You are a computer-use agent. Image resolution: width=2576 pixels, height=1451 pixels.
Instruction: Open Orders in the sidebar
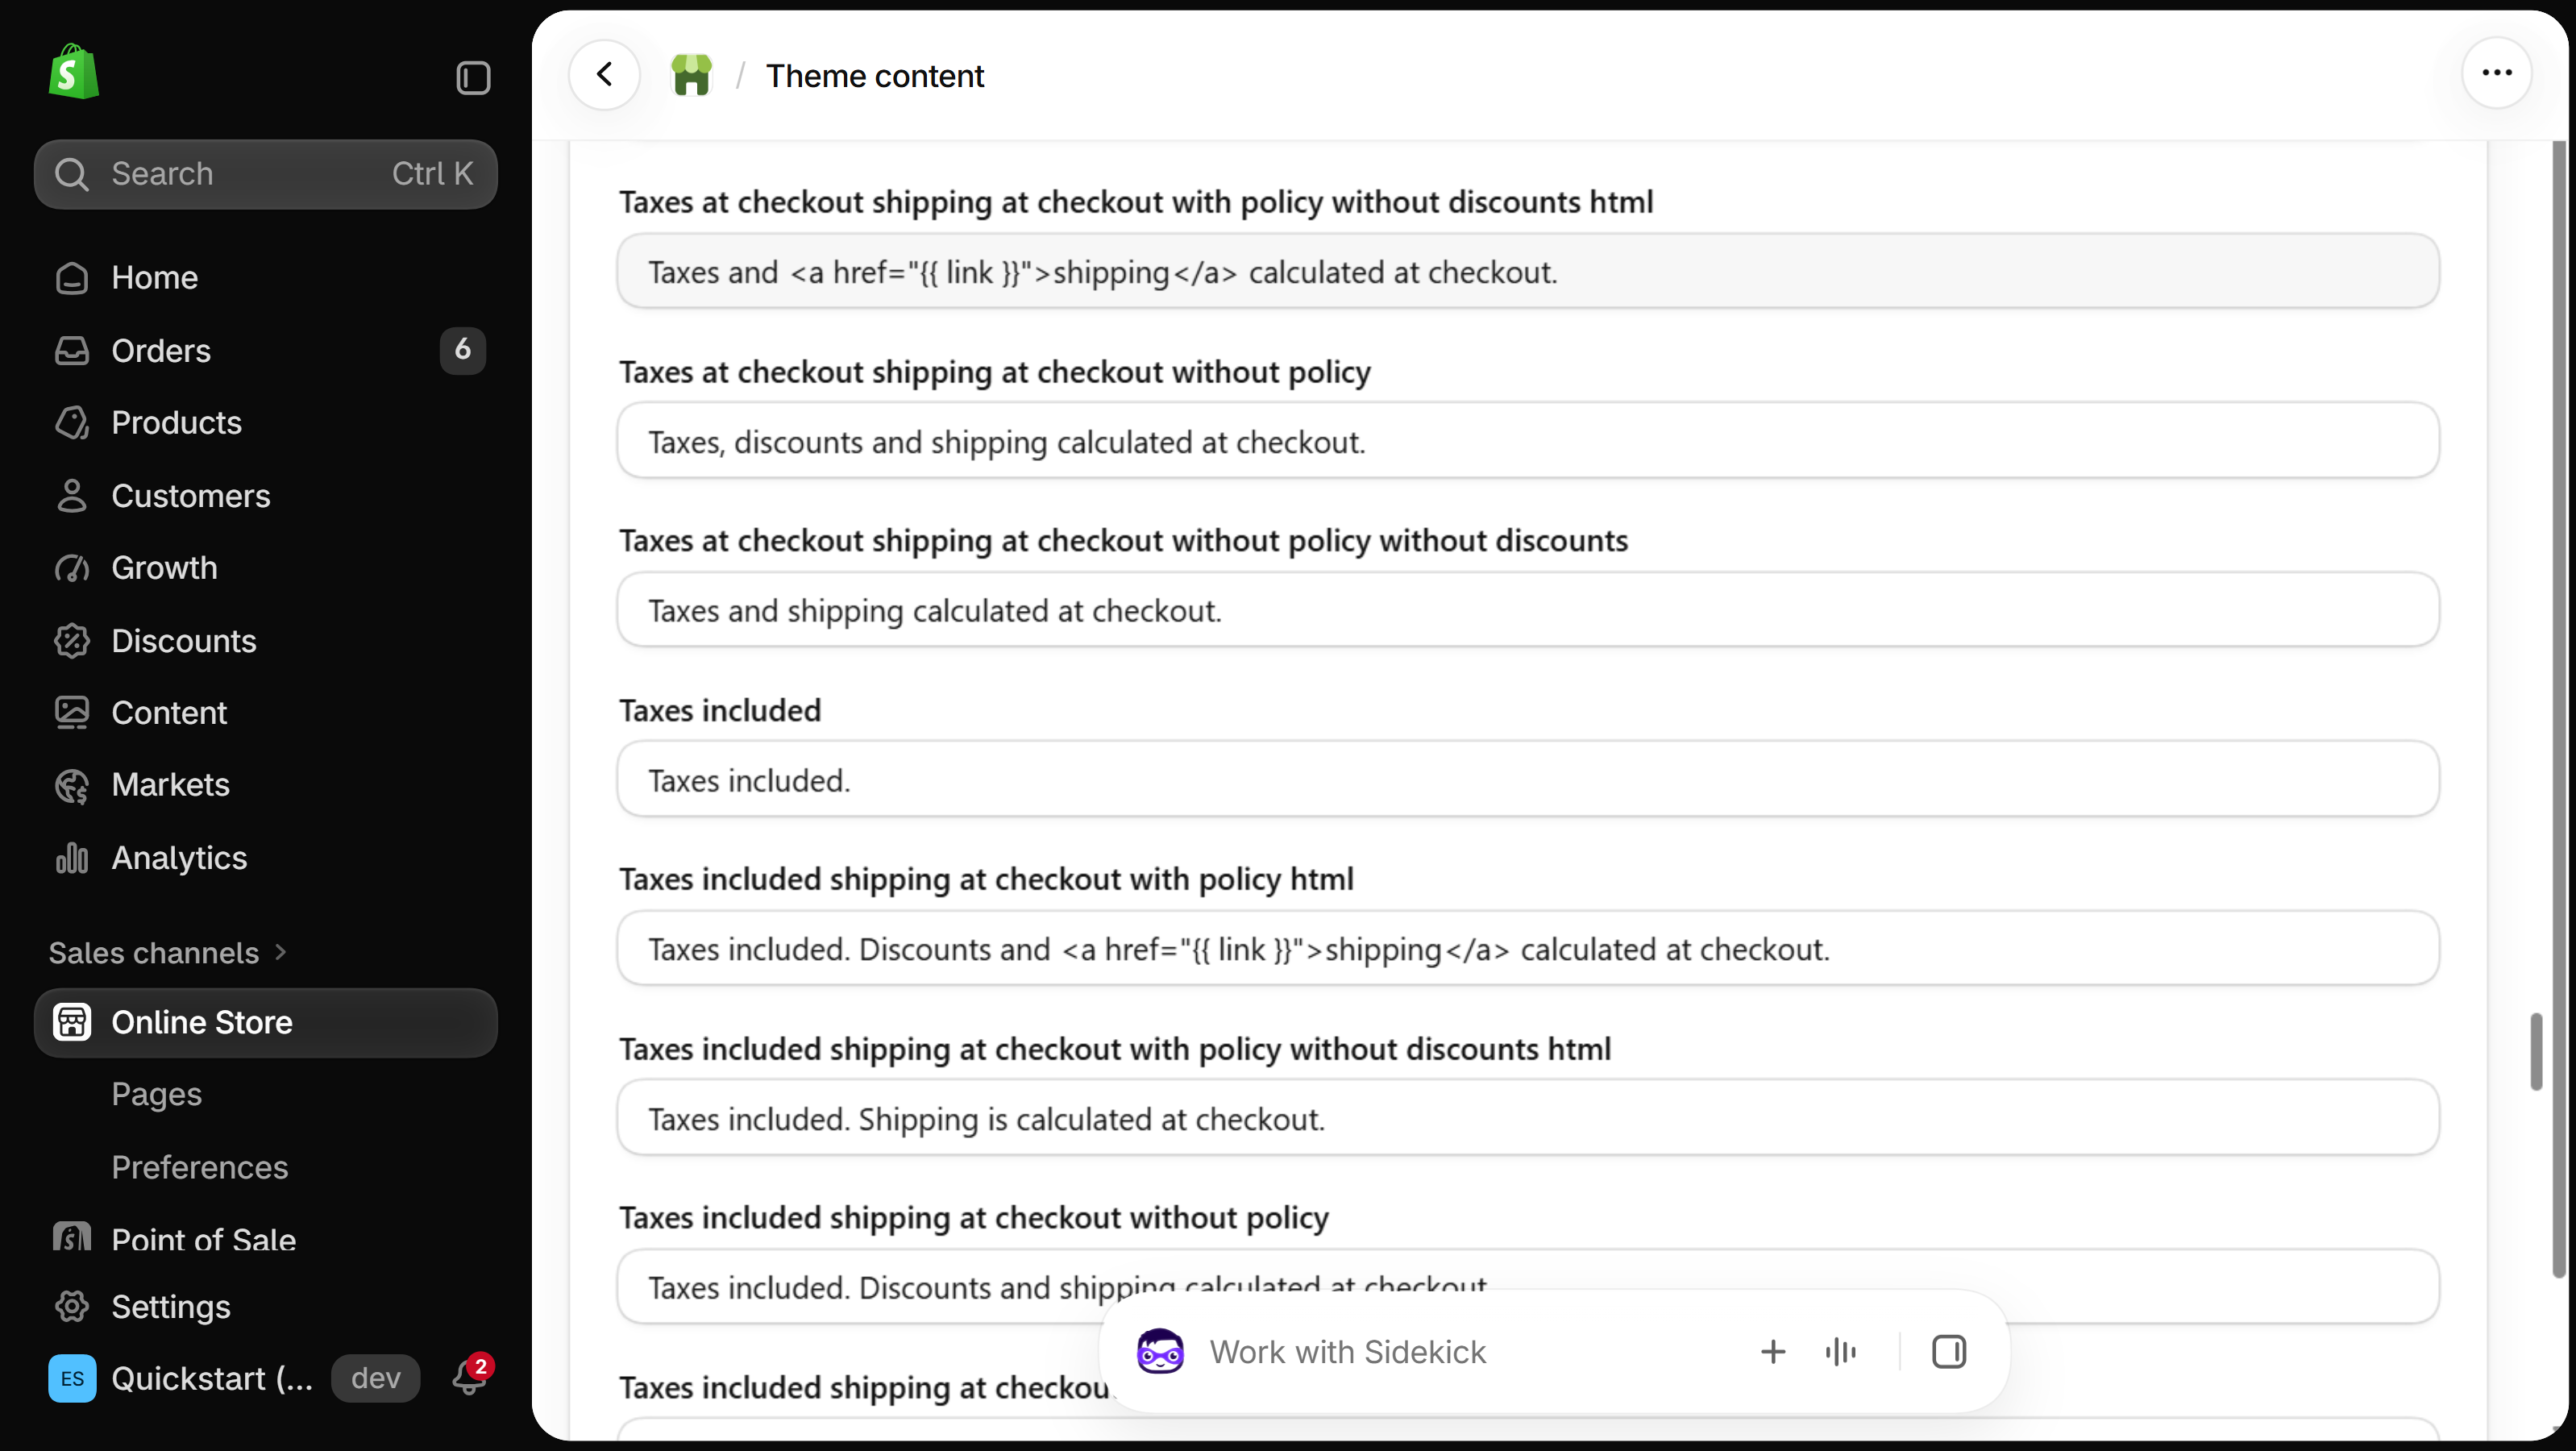click(266, 350)
